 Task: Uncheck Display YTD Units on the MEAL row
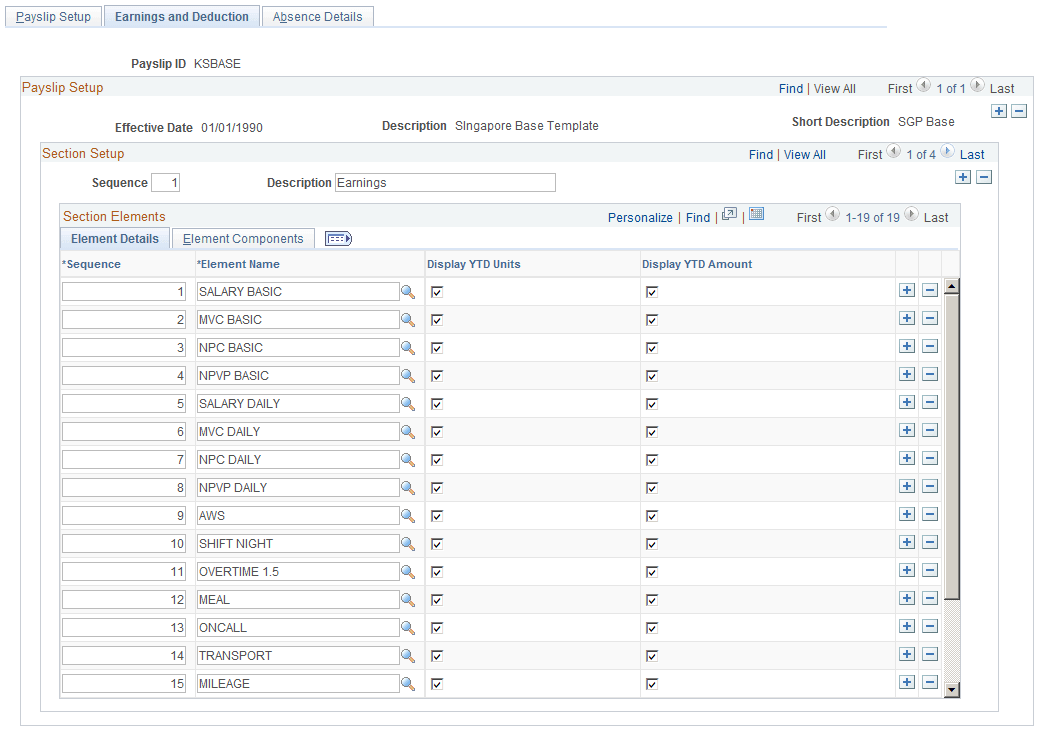click(x=437, y=599)
